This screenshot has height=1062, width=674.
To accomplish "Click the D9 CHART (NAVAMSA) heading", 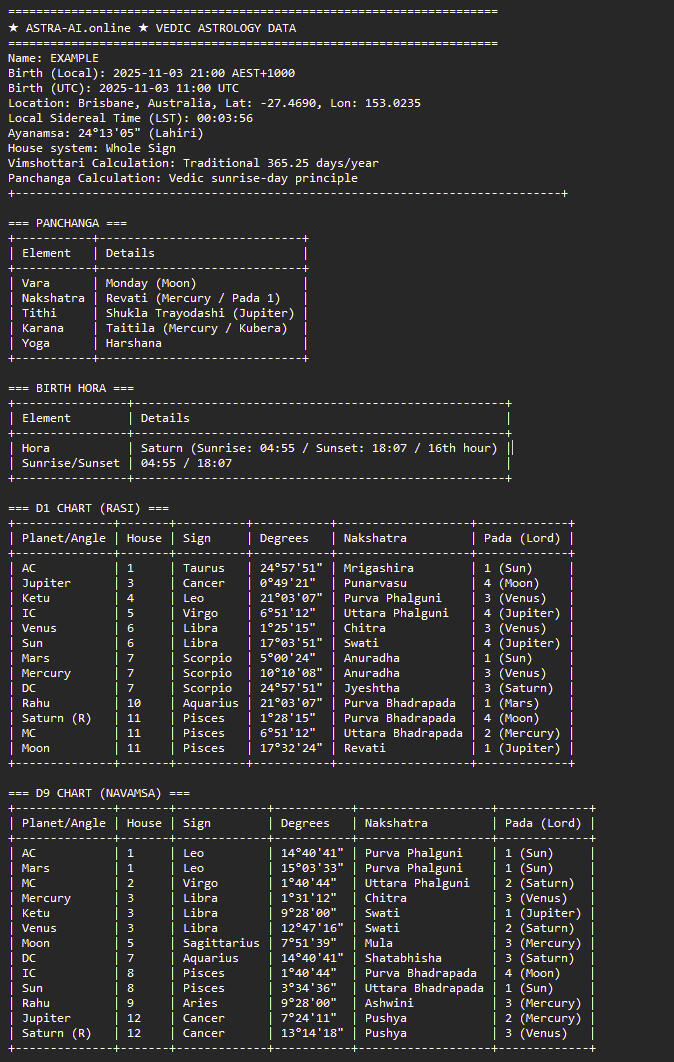I will pyautogui.click(x=98, y=793).
